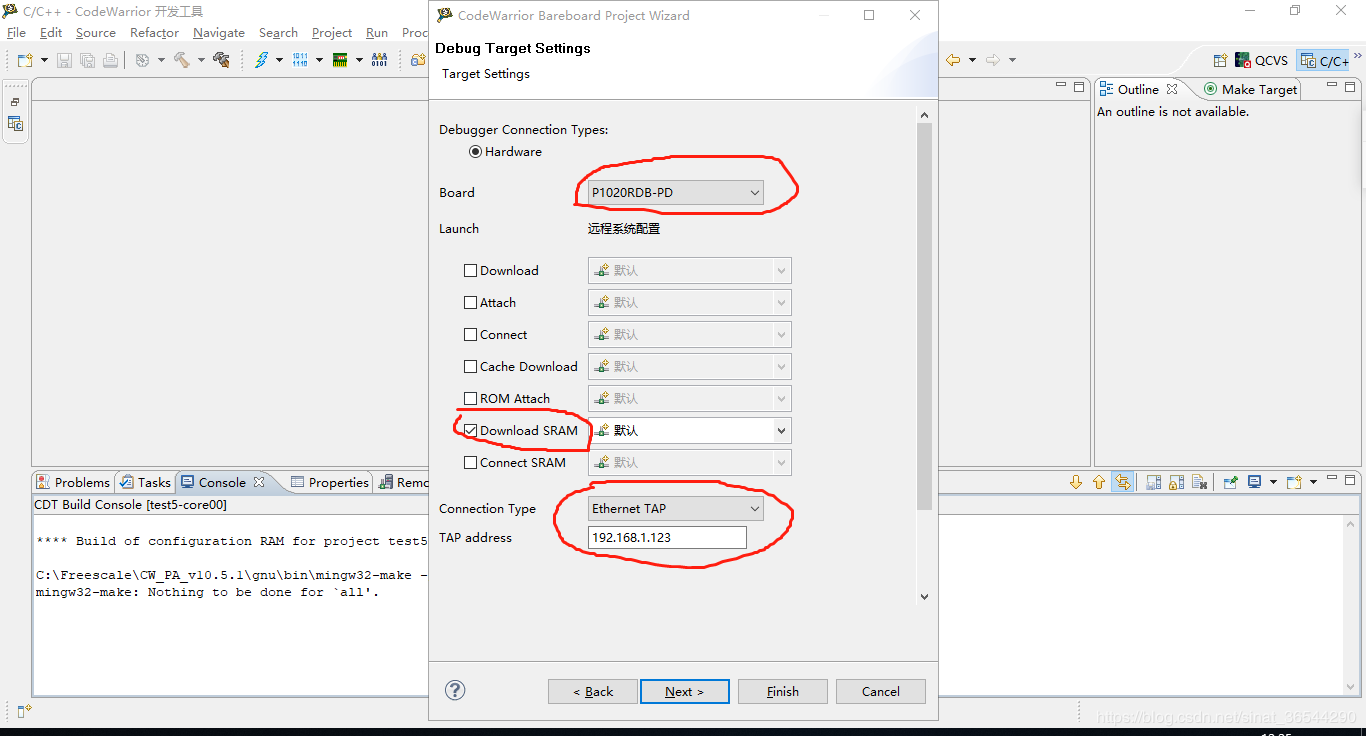Select the Hardware radio button
Screen dimensions: 1366x736
click(x=476, y=152)
